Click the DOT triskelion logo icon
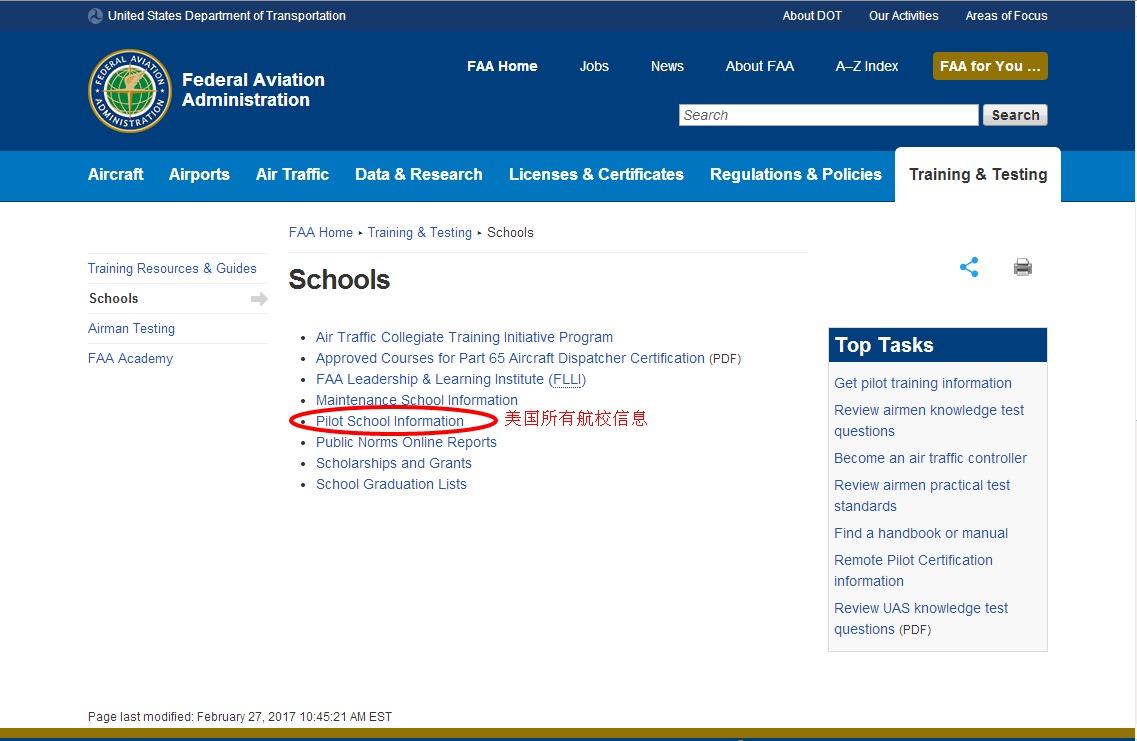The image size is (1137, 741). [95, 16]
